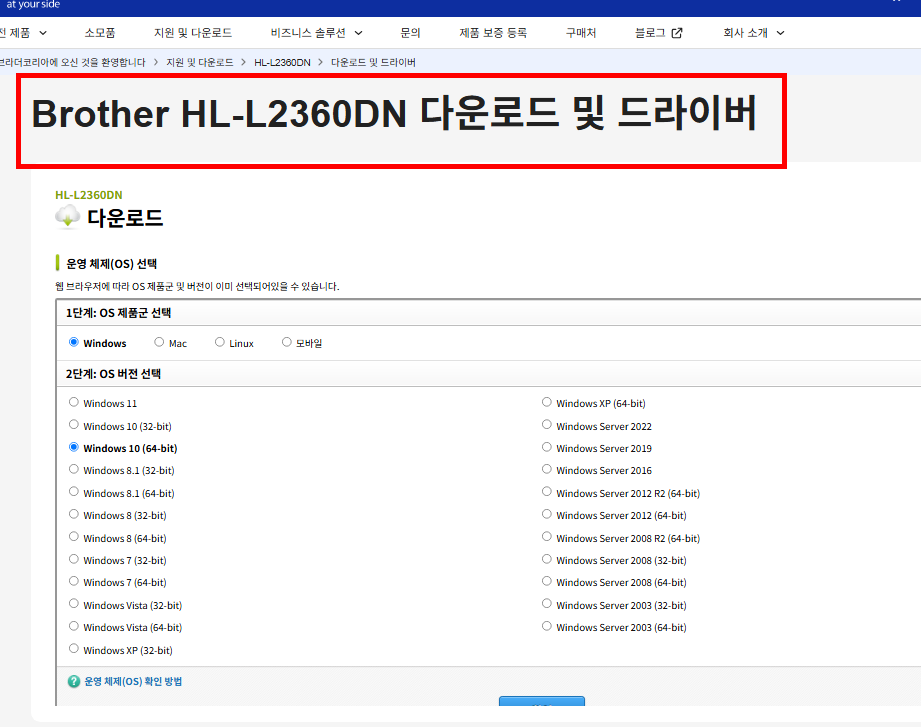Click the green question mark help icon
The width and height of the screenshot is (921, 727).
[73, 681]
